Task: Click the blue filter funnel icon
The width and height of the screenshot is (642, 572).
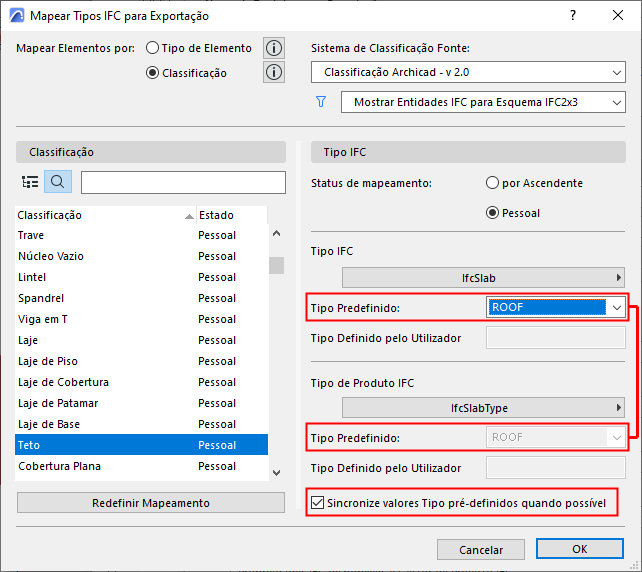Action: click(x=321, y=102)
